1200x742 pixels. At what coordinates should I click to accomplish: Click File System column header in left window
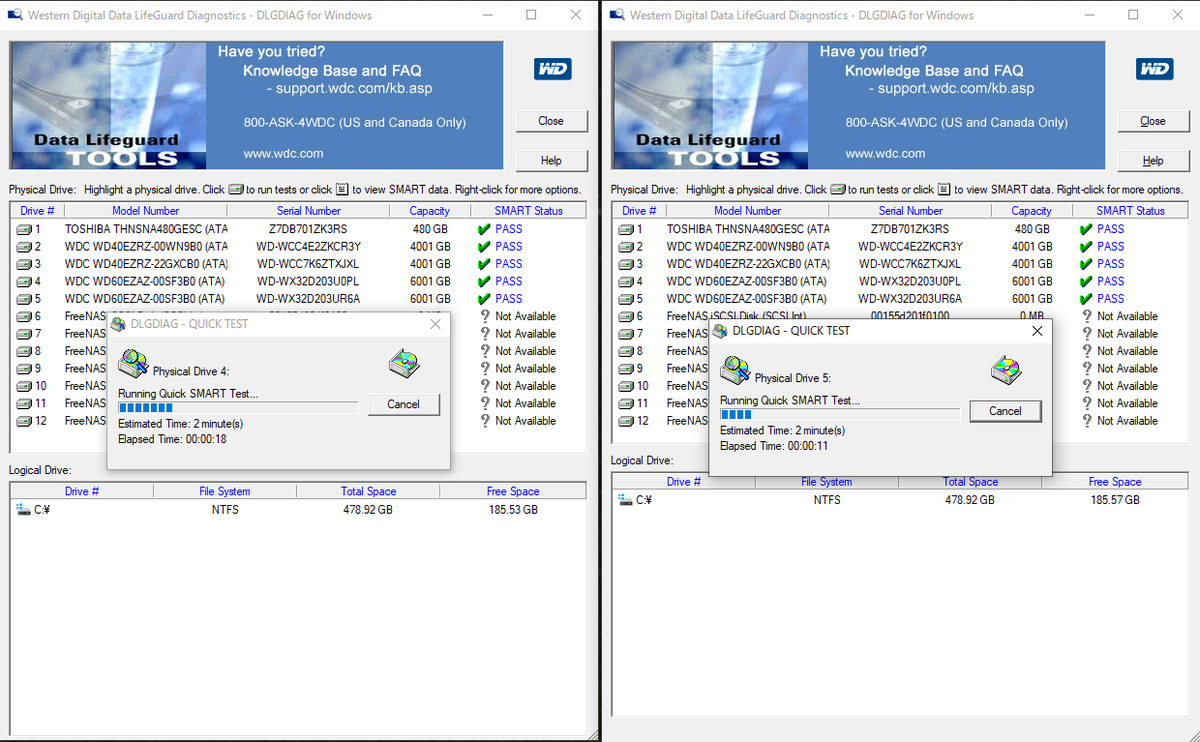coord(225,491)
